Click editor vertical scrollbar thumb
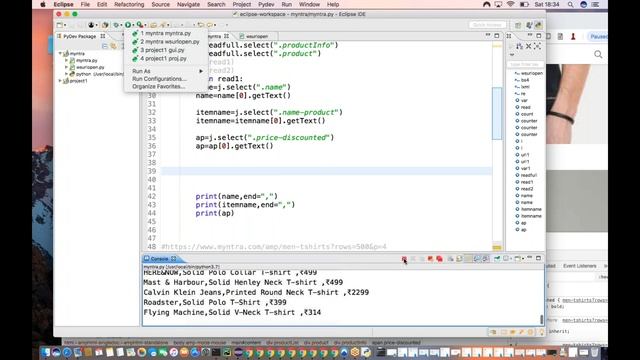640x360 pixels. (x=497, y=113)
